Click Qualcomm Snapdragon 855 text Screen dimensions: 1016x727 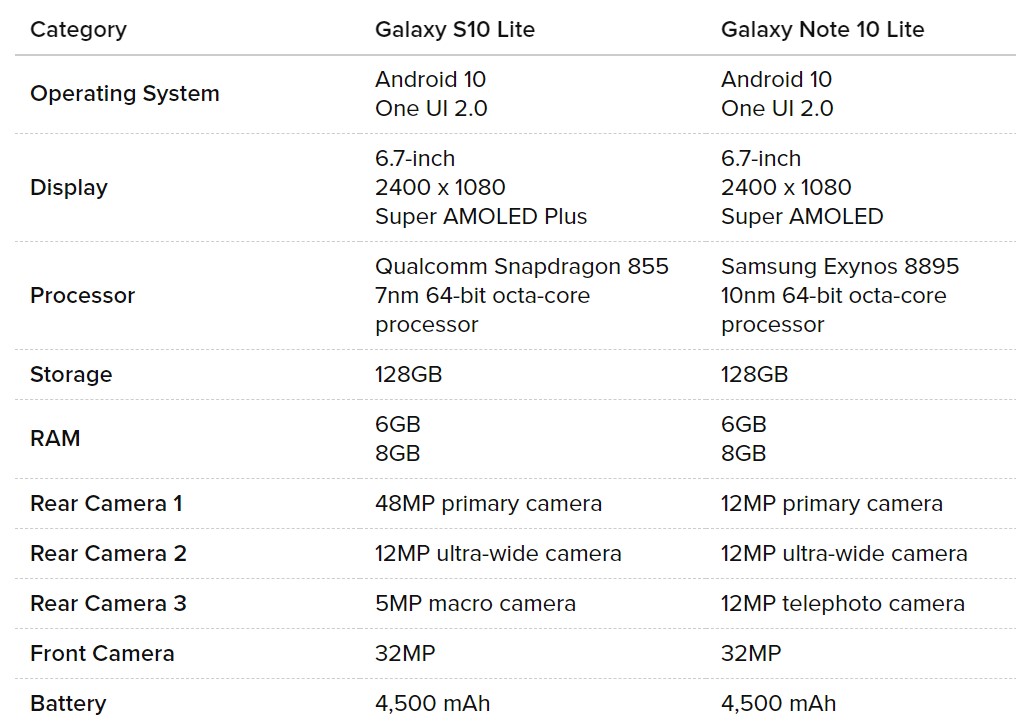pyautogui.click(x=522, y=266)
